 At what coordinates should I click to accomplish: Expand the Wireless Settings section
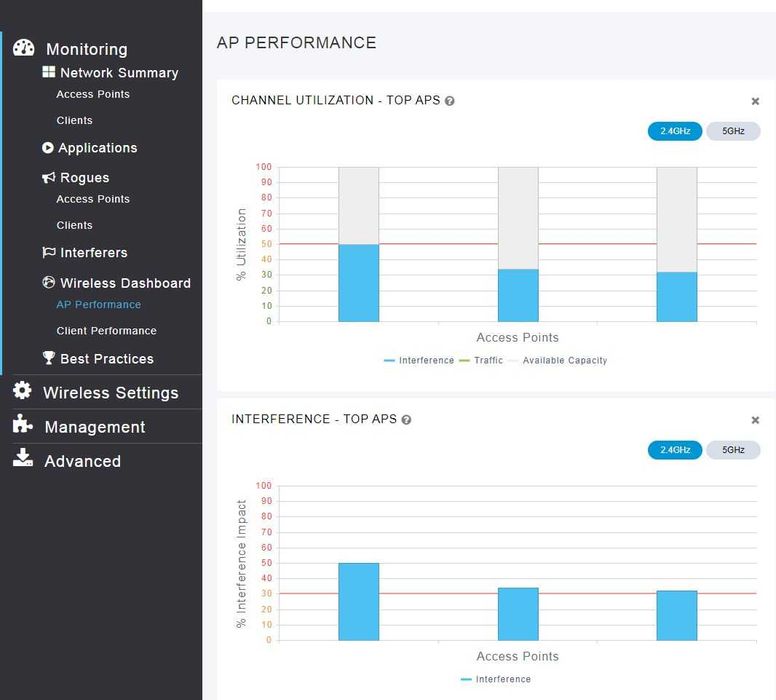point(111,393)
